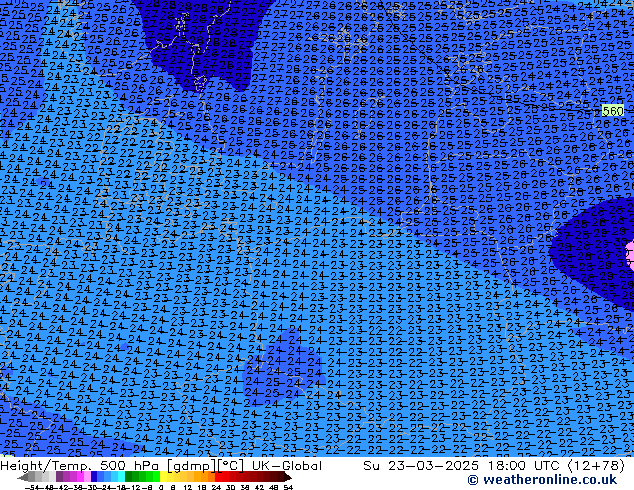The height and width of the screenshot is (490, 634).
Task: Click the grey left arrow of color scale
Action: [22, 477]
